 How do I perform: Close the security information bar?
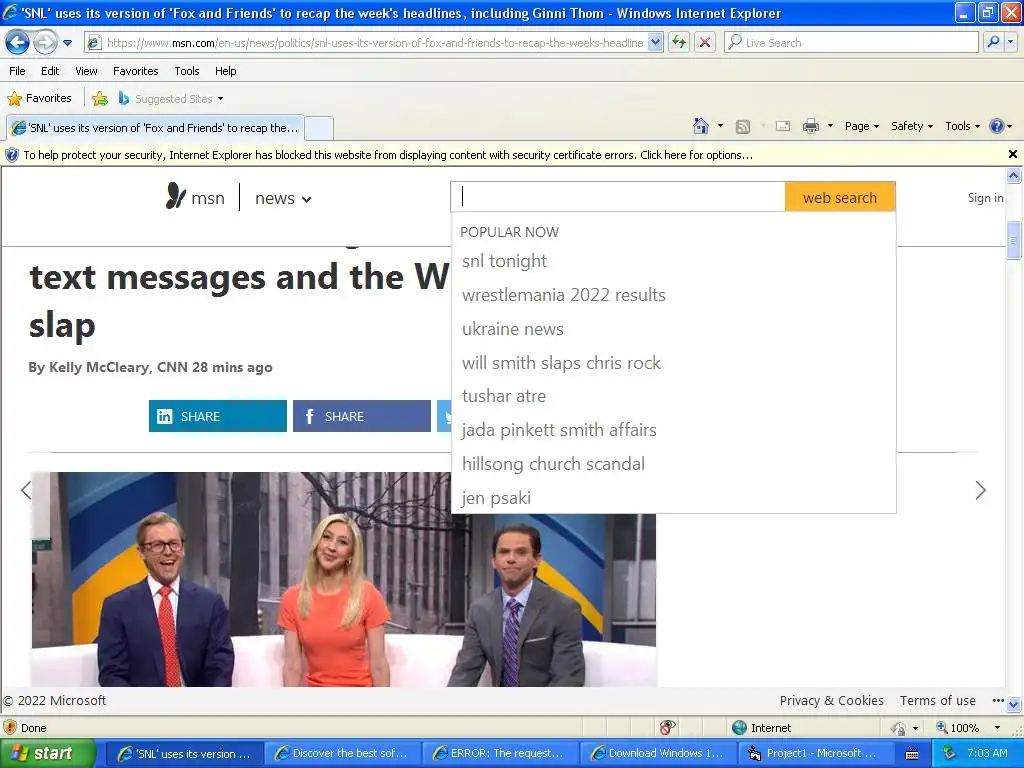(x=1012, y=154)
